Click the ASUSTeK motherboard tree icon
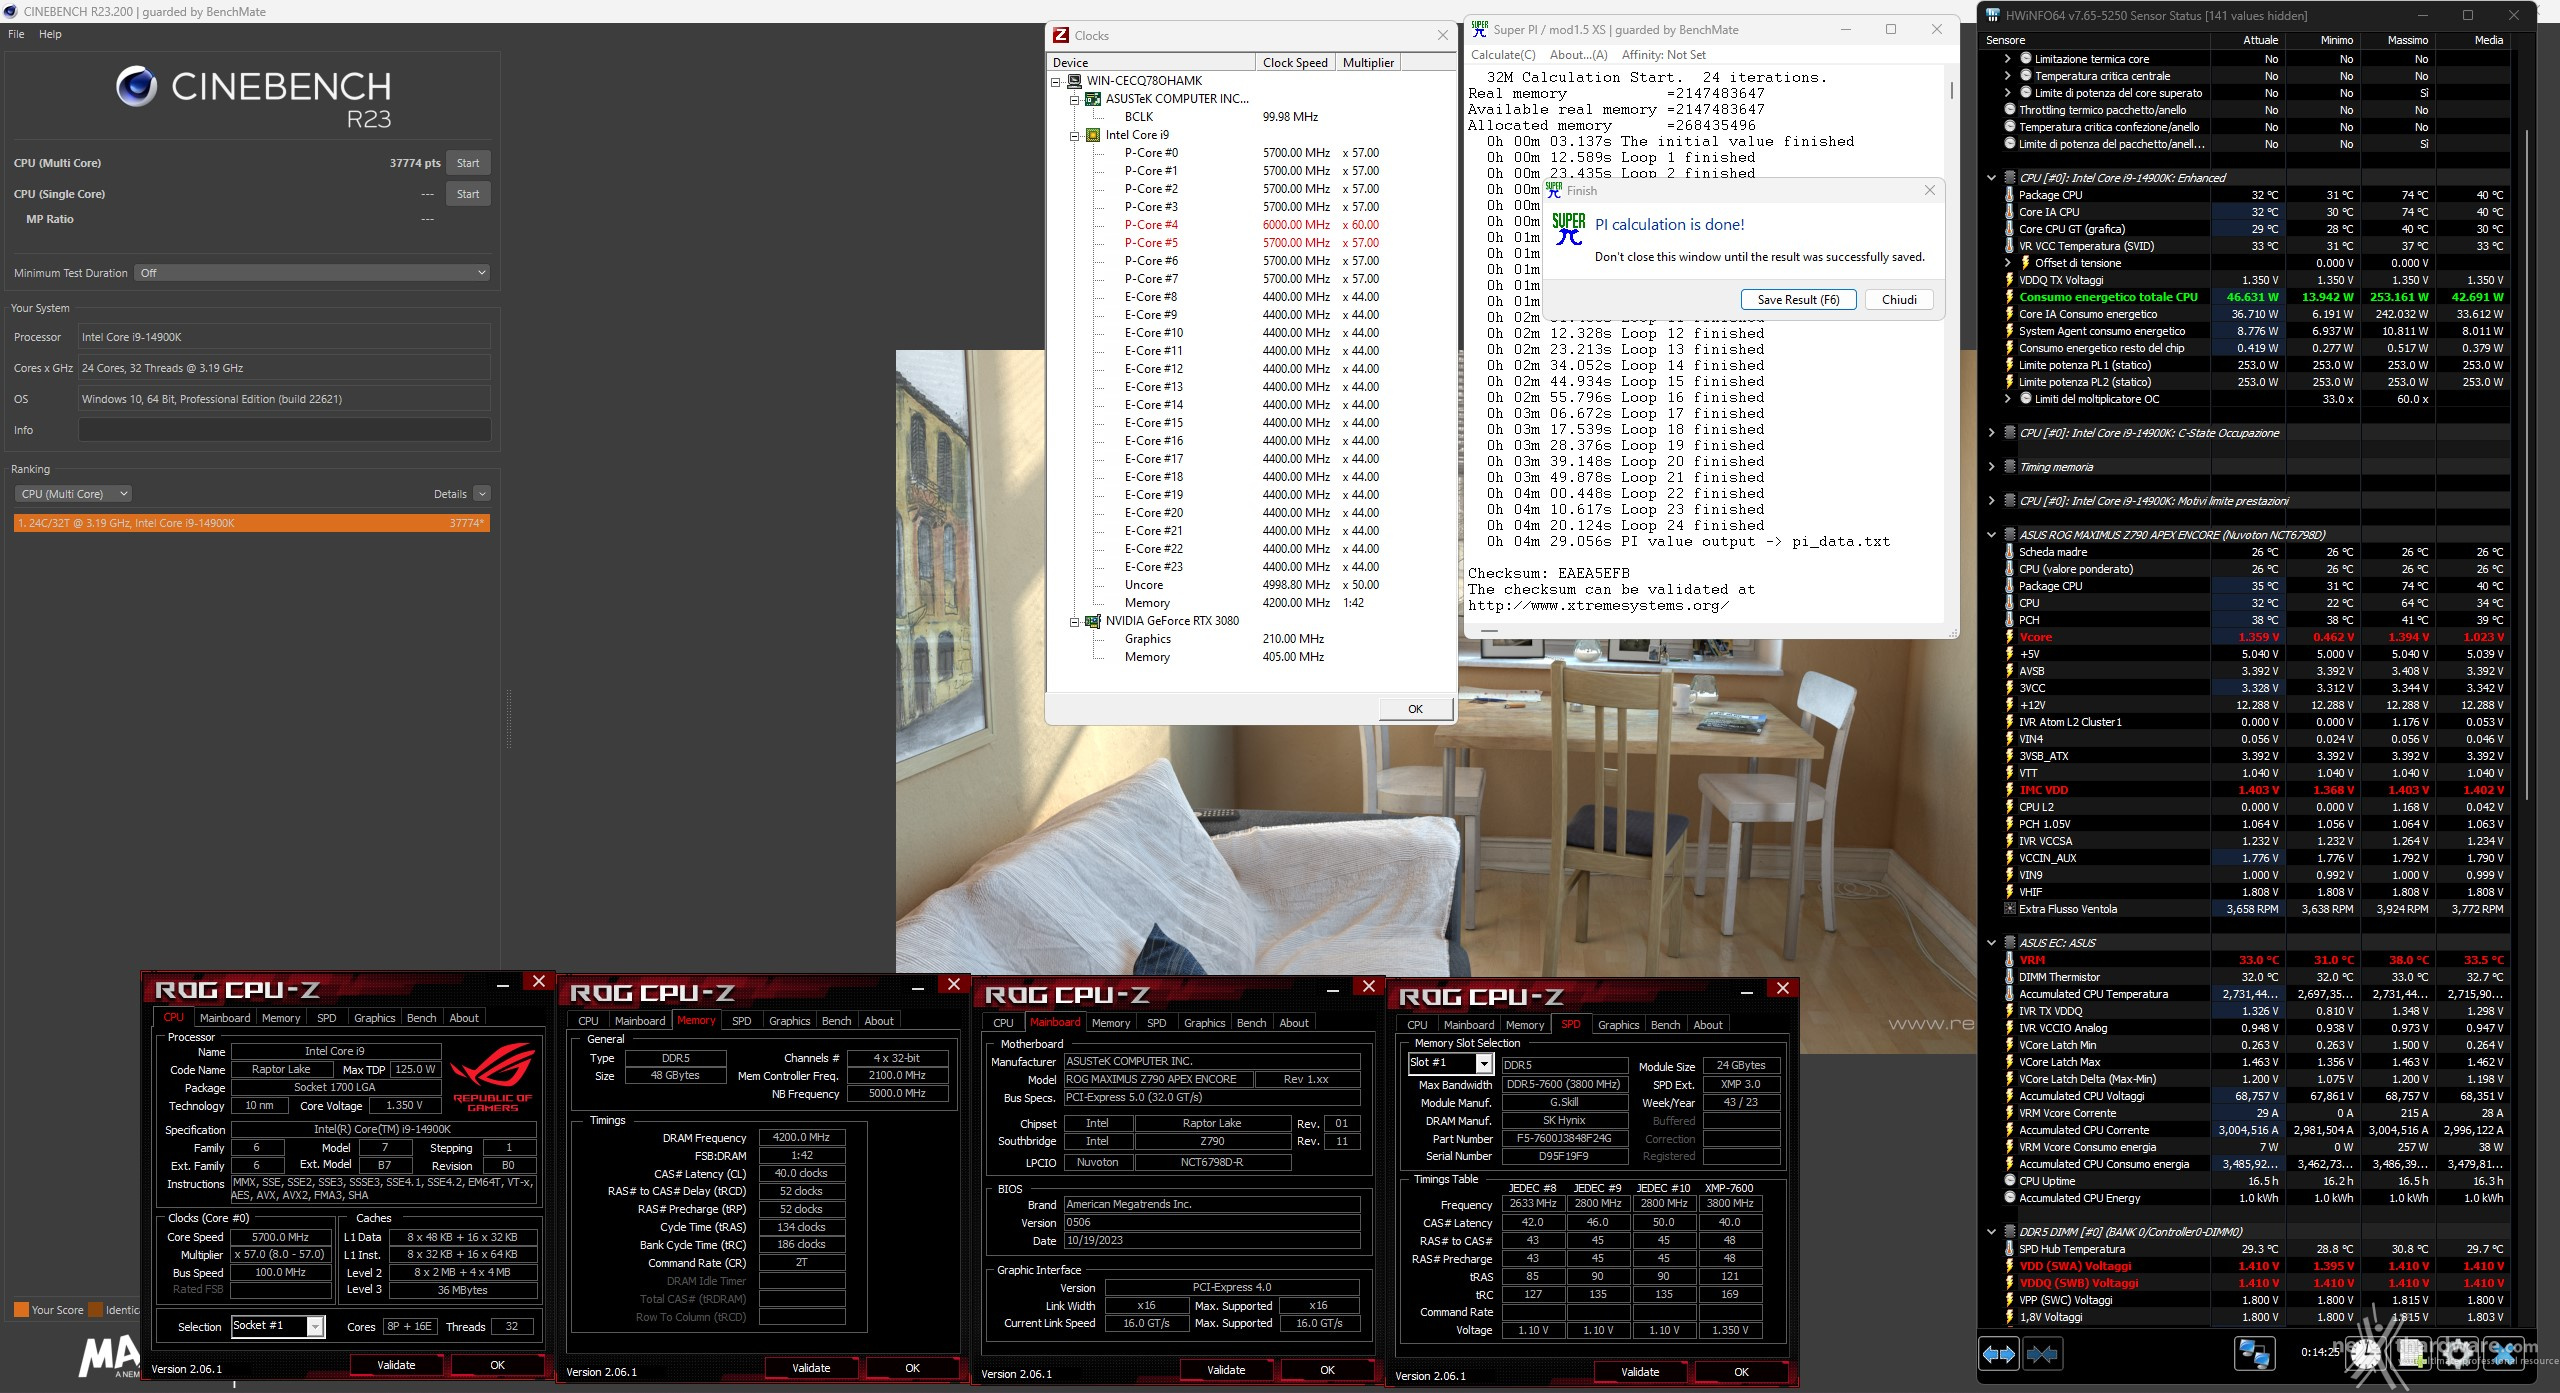This screenshot has height=1393, width=2560. tap(1093, 99)
